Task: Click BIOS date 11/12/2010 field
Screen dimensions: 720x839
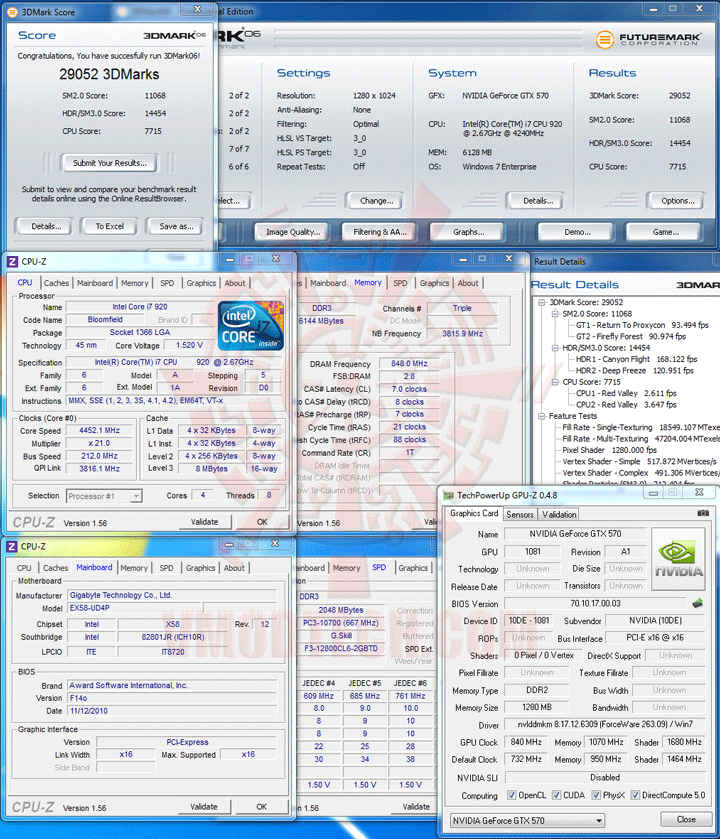Action: [172, 711]
